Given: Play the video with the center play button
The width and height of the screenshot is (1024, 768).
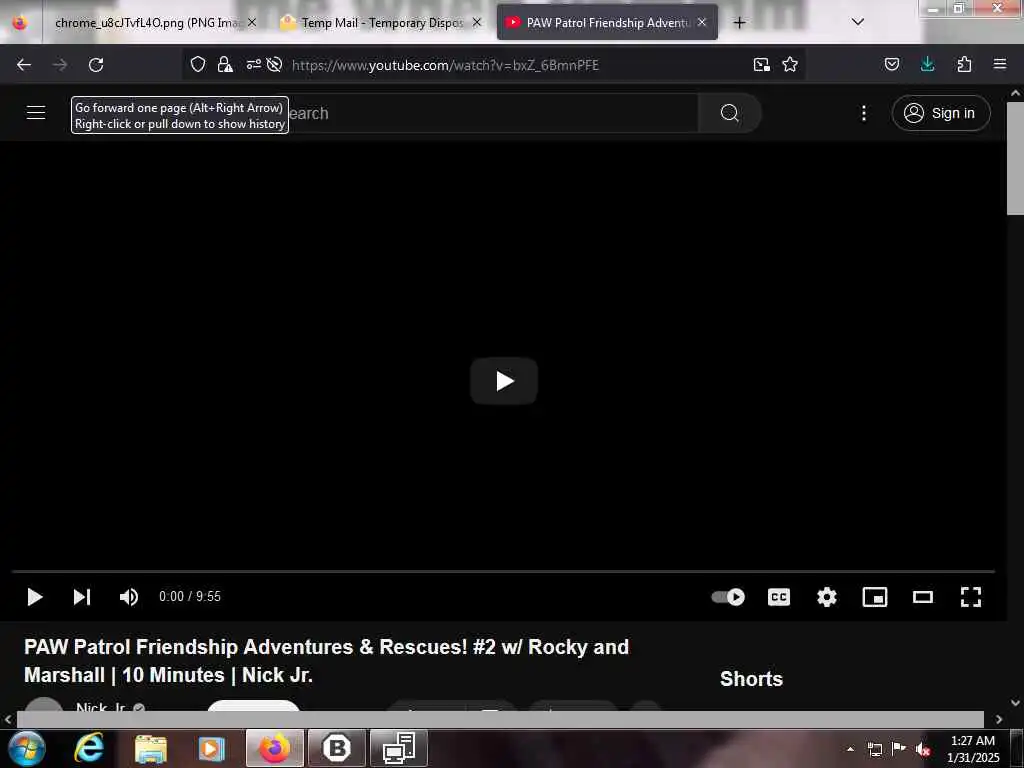Looking at the screenshot, I should (504, 381).
